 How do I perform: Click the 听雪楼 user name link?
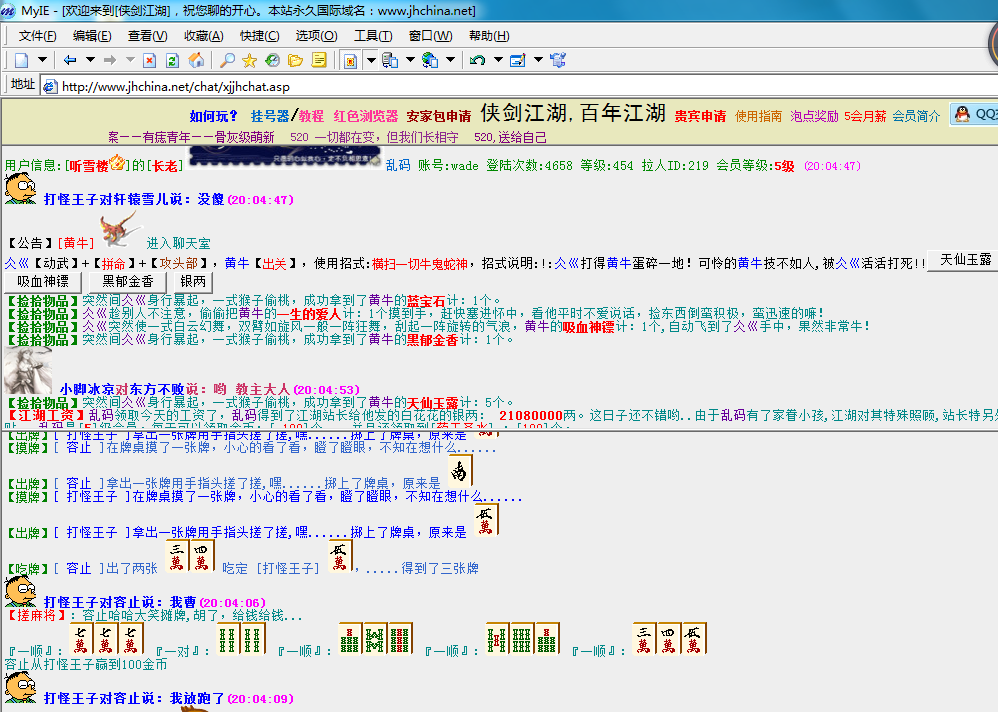88,166
